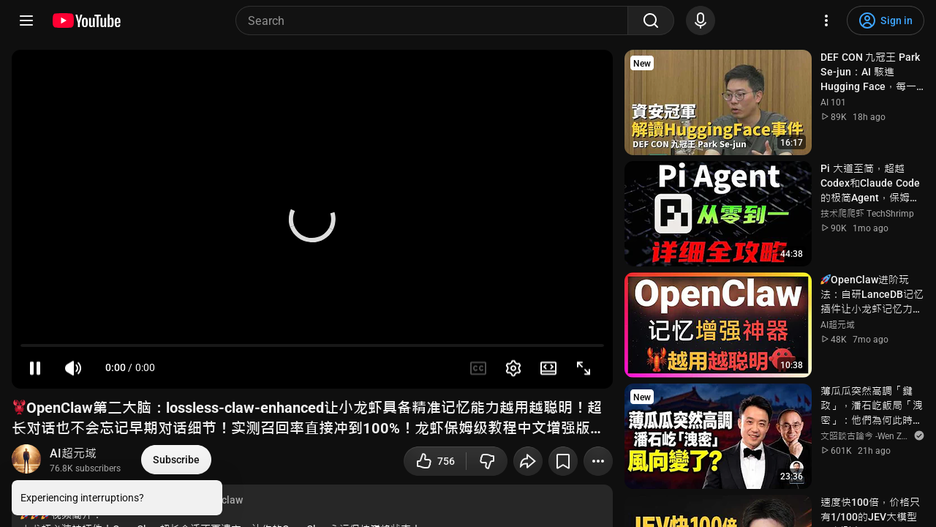Enter fullscreen mode
Screen dimensions: 936x527
[x=583, y=368]
